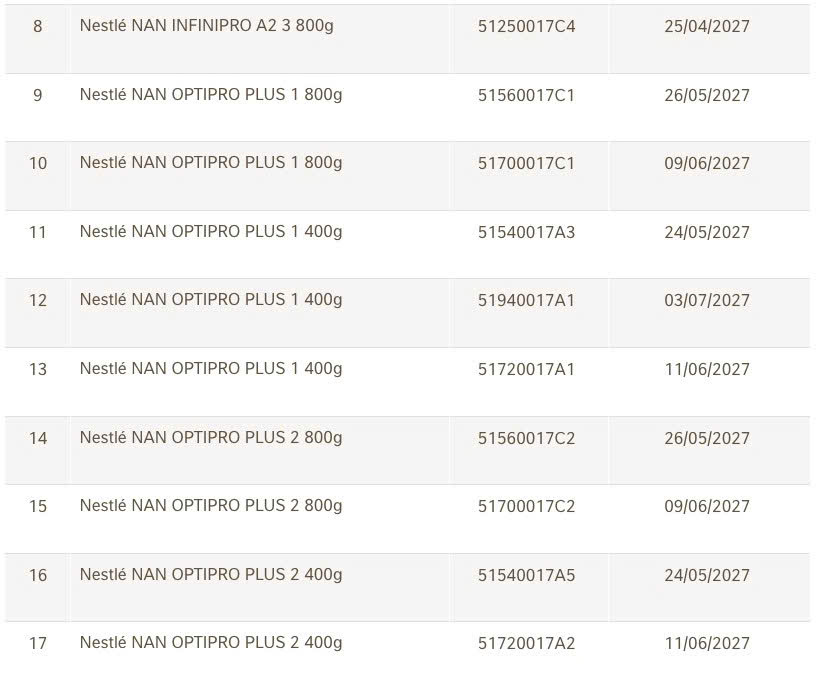Select batch code 51720017A1
820x684 pixels.
click(x=526, y=370)
